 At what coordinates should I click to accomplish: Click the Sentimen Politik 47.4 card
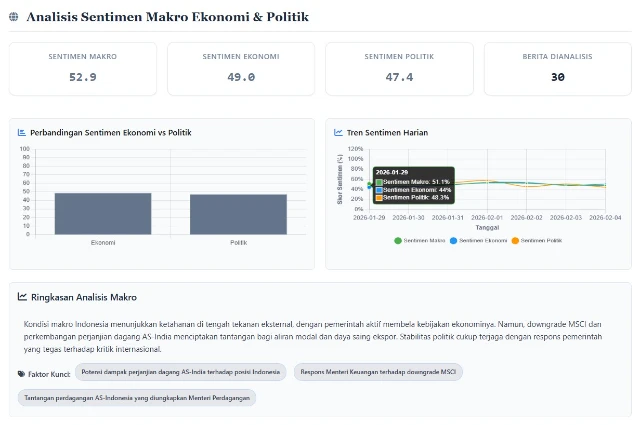click(399, 68)
